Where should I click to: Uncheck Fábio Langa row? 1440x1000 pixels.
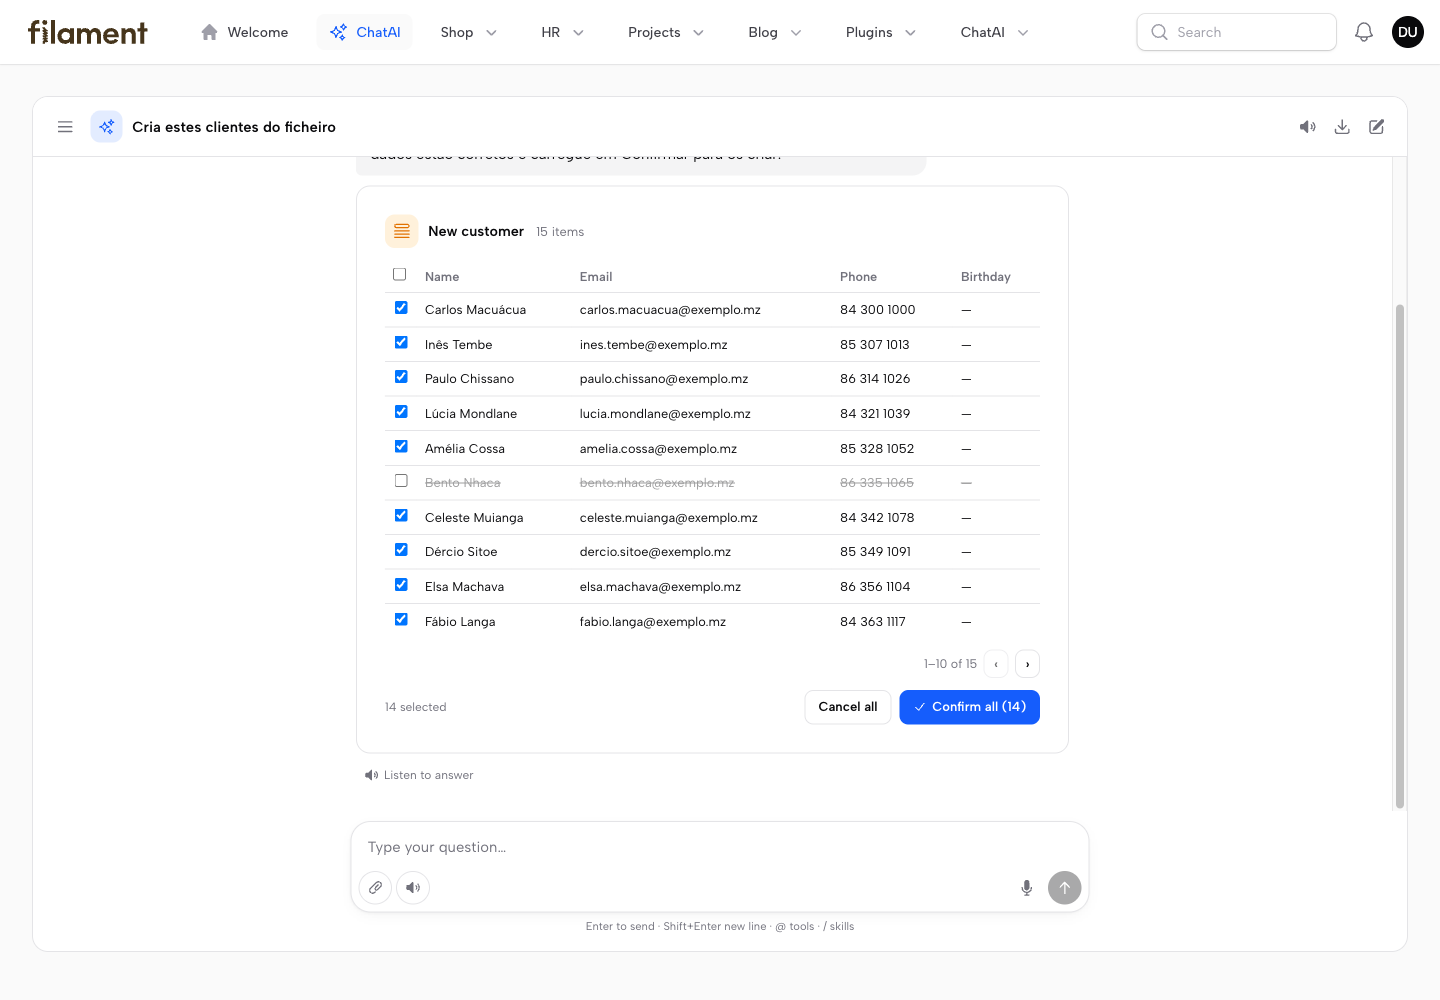point(401,619)
